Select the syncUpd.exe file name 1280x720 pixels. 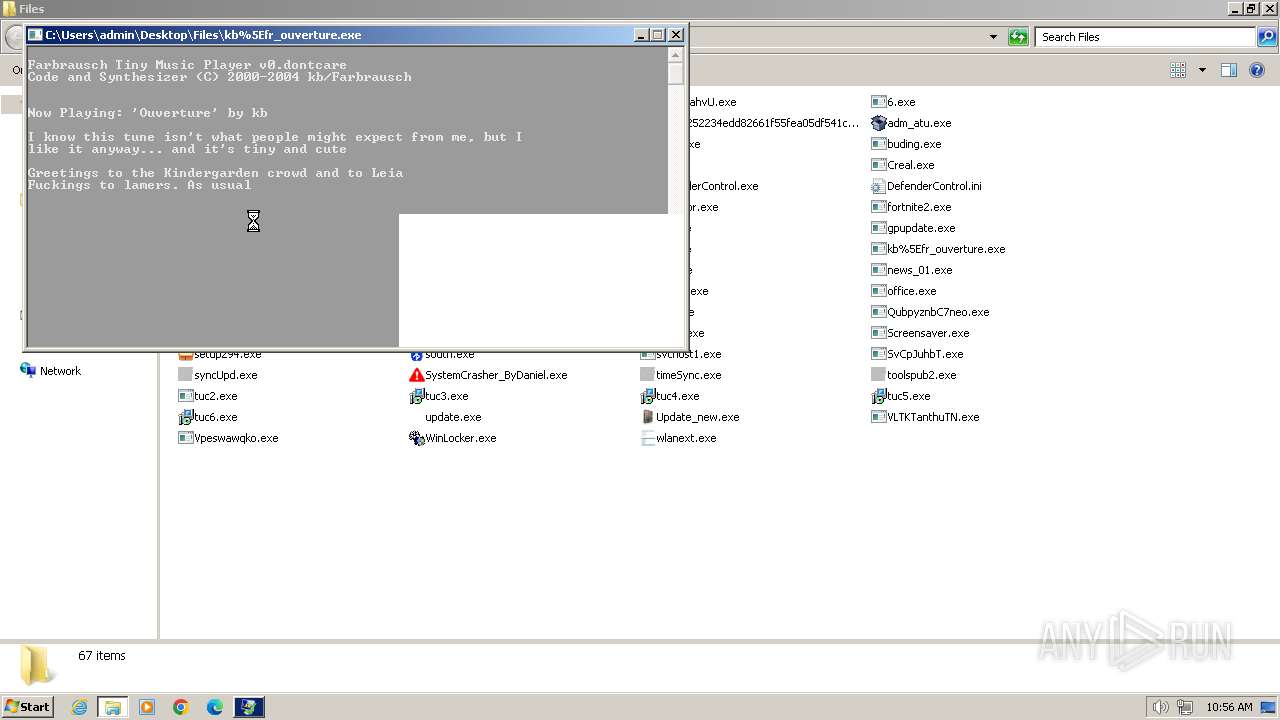pos(226,375)
